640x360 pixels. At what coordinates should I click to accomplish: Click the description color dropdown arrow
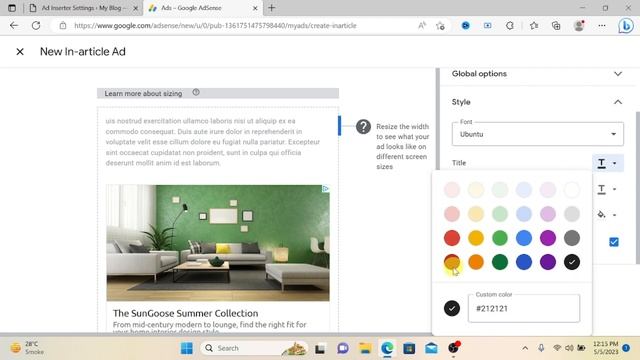coord(615,189)
